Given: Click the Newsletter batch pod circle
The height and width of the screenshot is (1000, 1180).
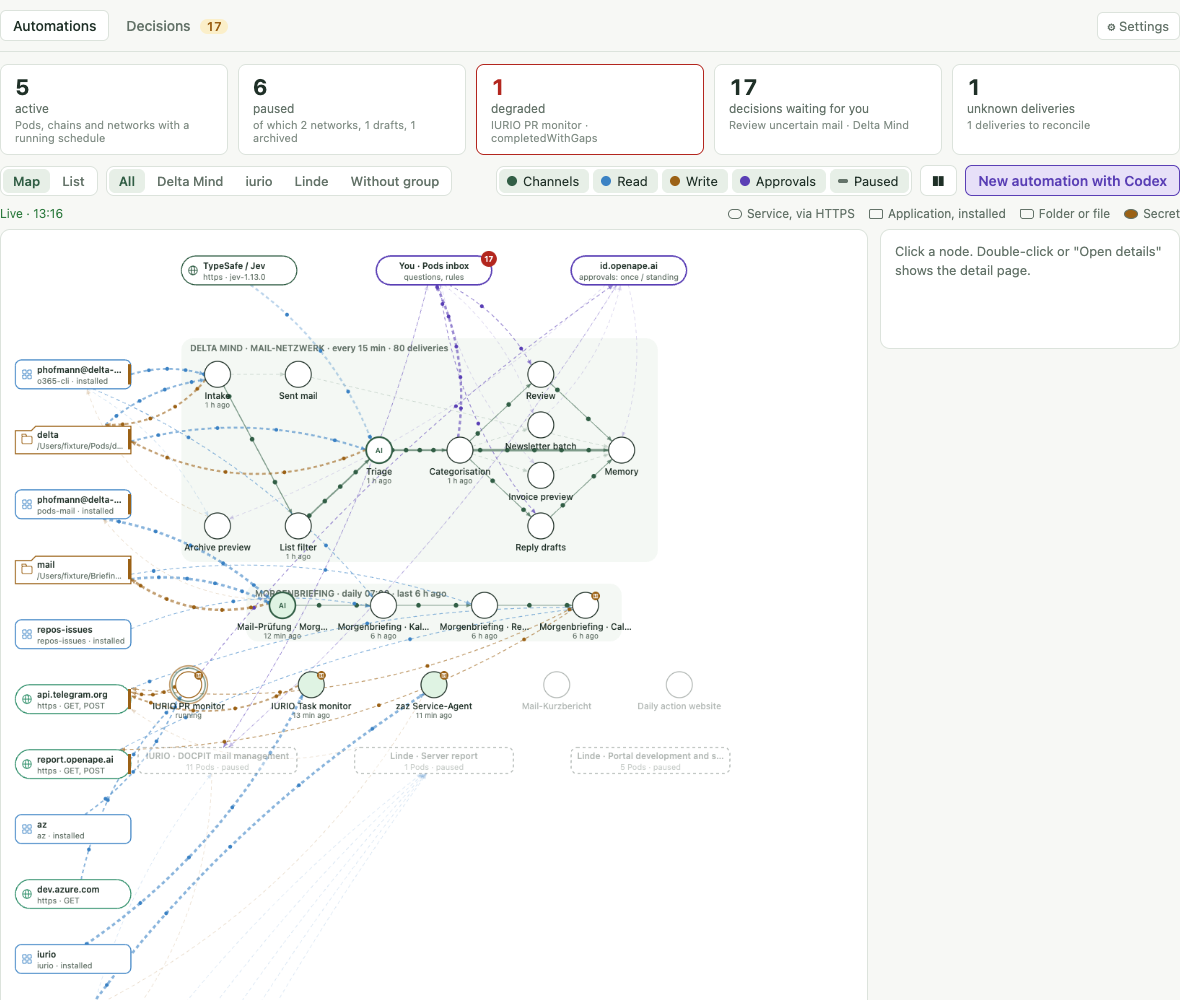Looking at the screenshot, I should tap(540, 424).
